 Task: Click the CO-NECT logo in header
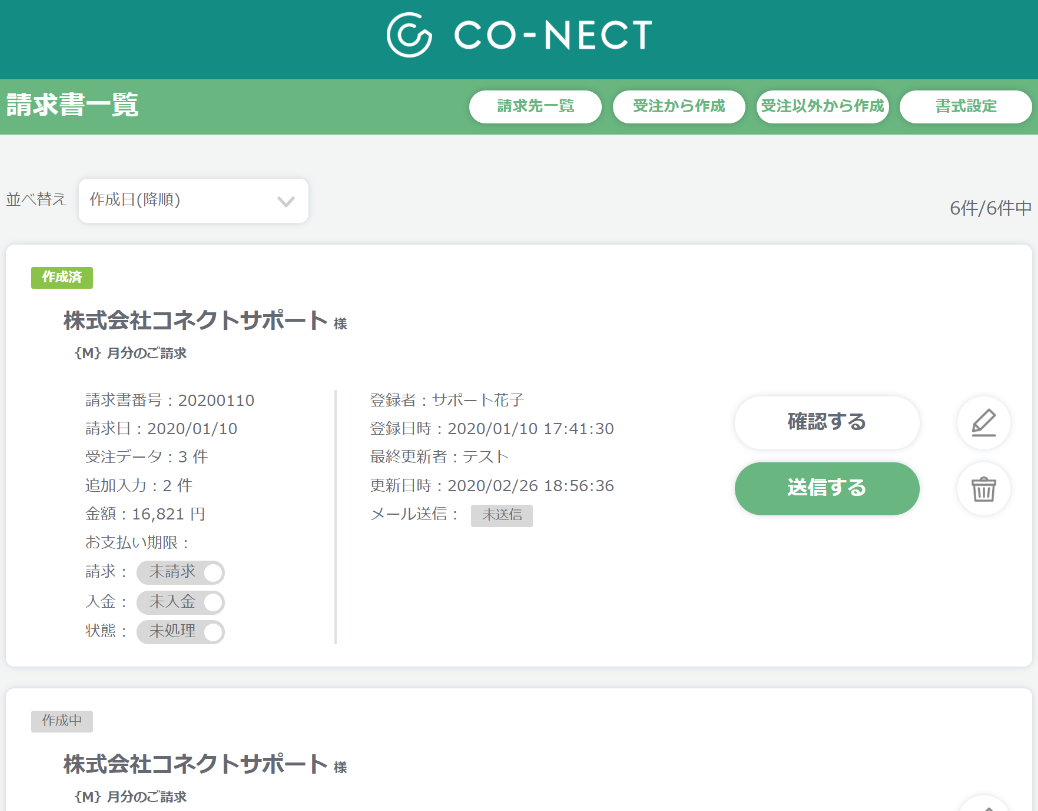[520, 34]
